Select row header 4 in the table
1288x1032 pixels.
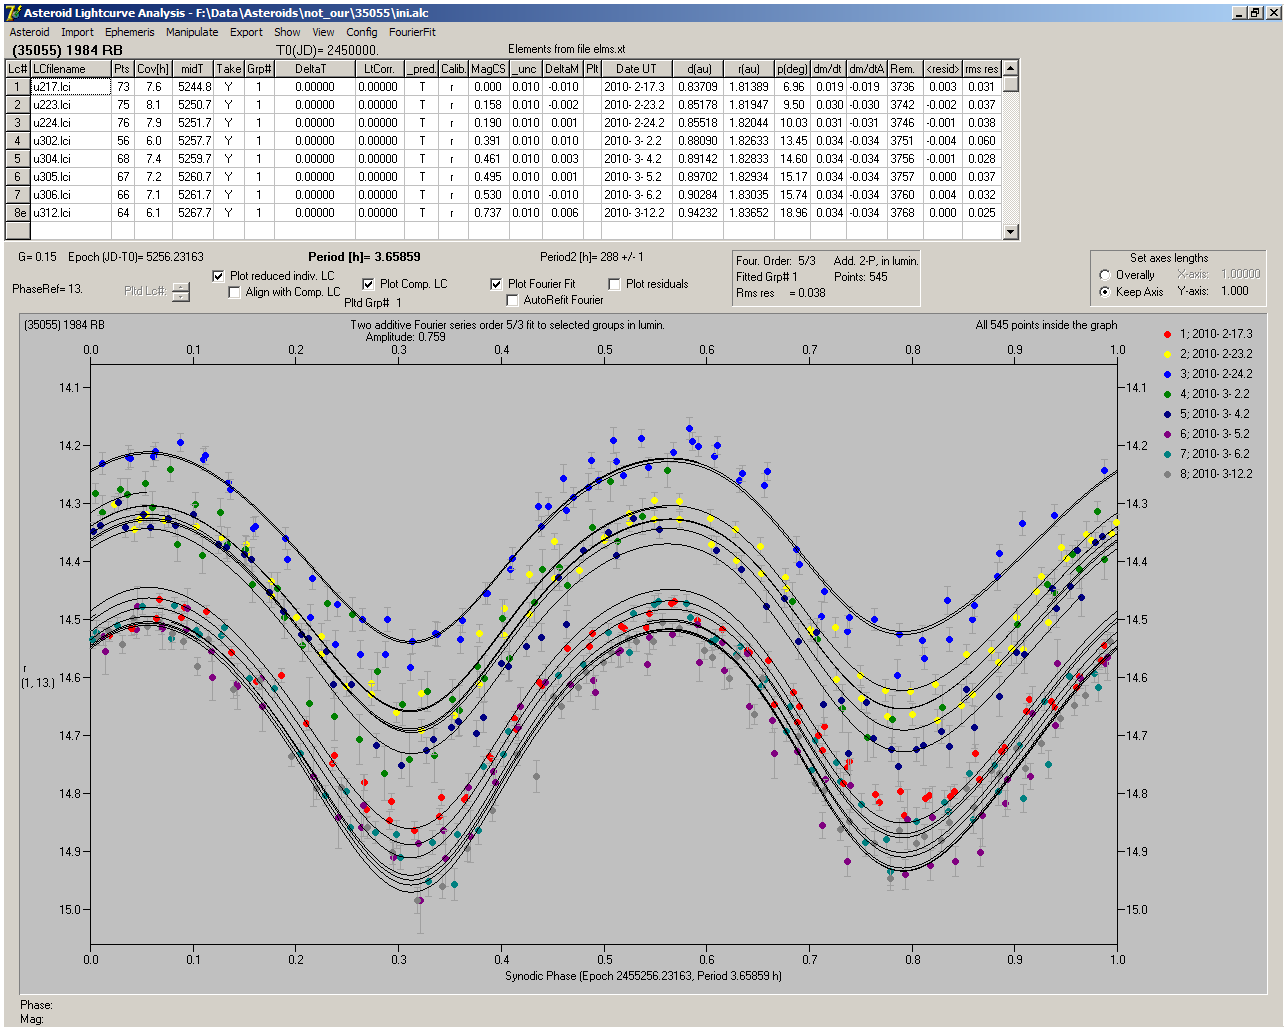(18, 141)
